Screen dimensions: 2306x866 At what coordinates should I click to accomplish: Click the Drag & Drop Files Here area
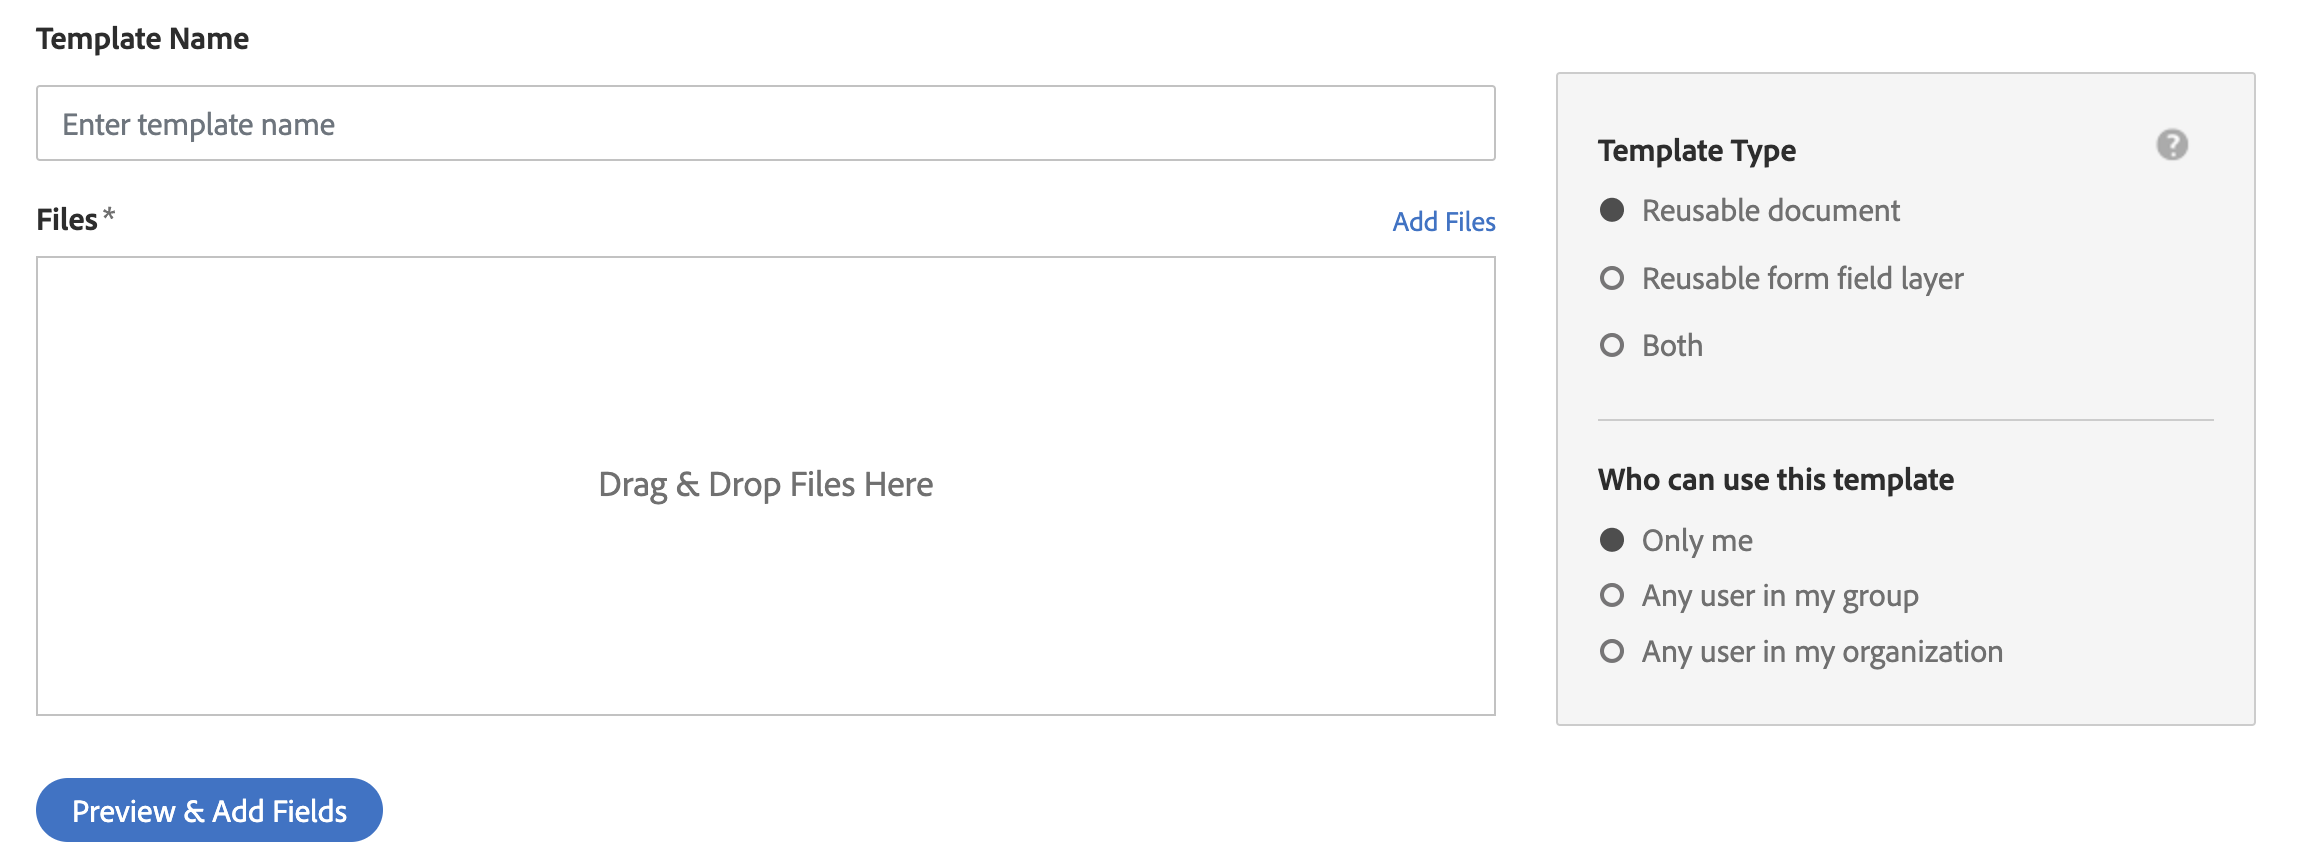point(765,486)
